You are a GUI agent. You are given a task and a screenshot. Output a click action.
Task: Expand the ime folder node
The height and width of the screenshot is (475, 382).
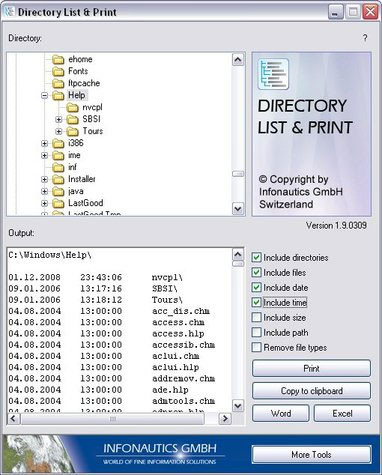click(44, 156)
